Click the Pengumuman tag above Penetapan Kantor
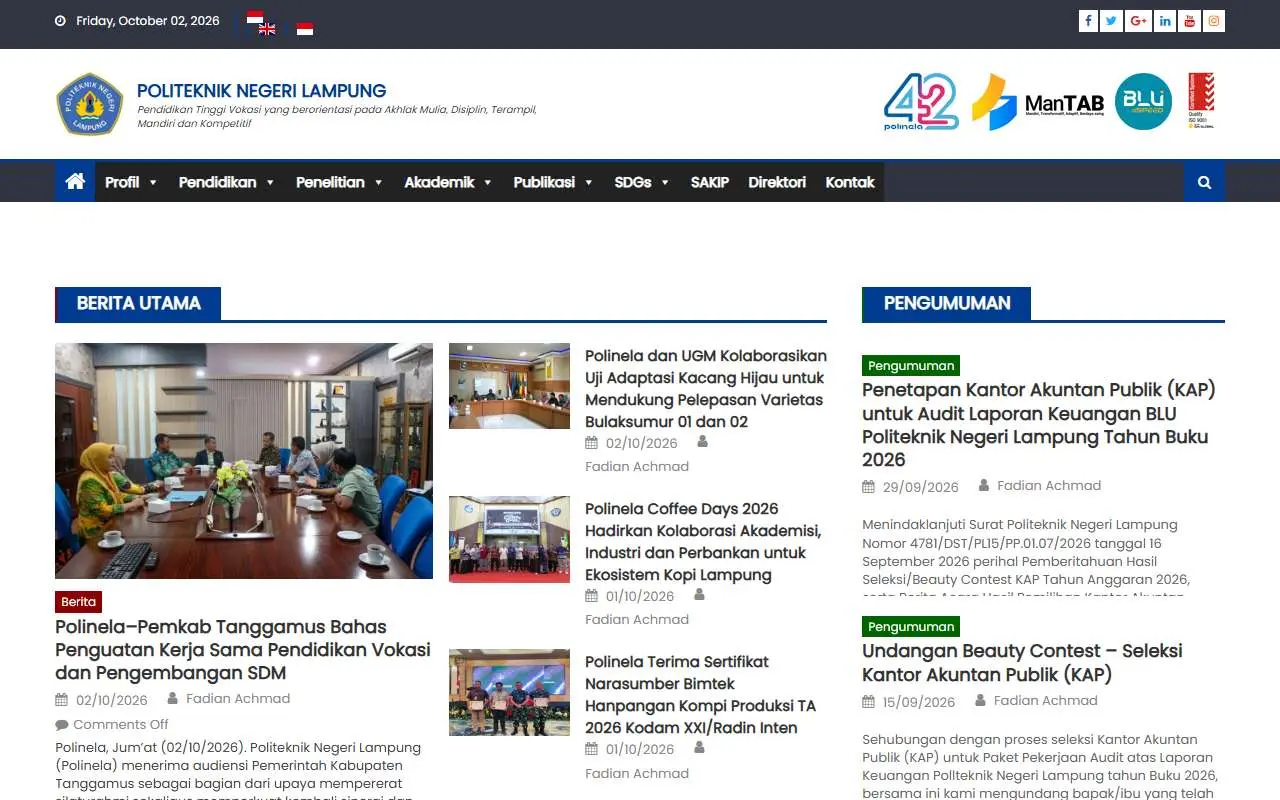The width and height of the screenshot is (1280, 800). pos(911,366)
